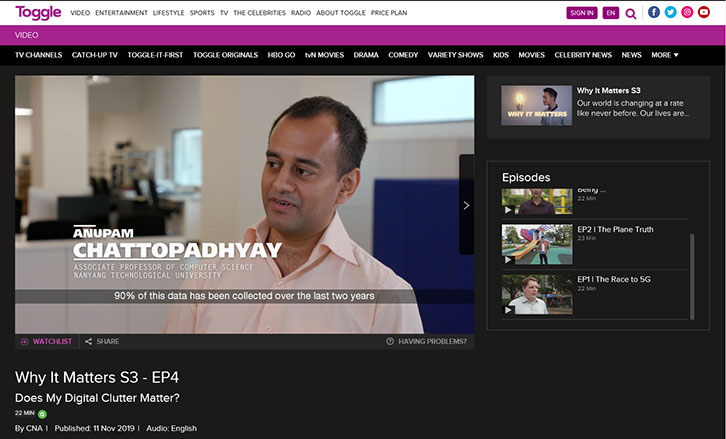Open the Toggle home logo
Viewport: 726px width, 439px height.
pos(38,13)
